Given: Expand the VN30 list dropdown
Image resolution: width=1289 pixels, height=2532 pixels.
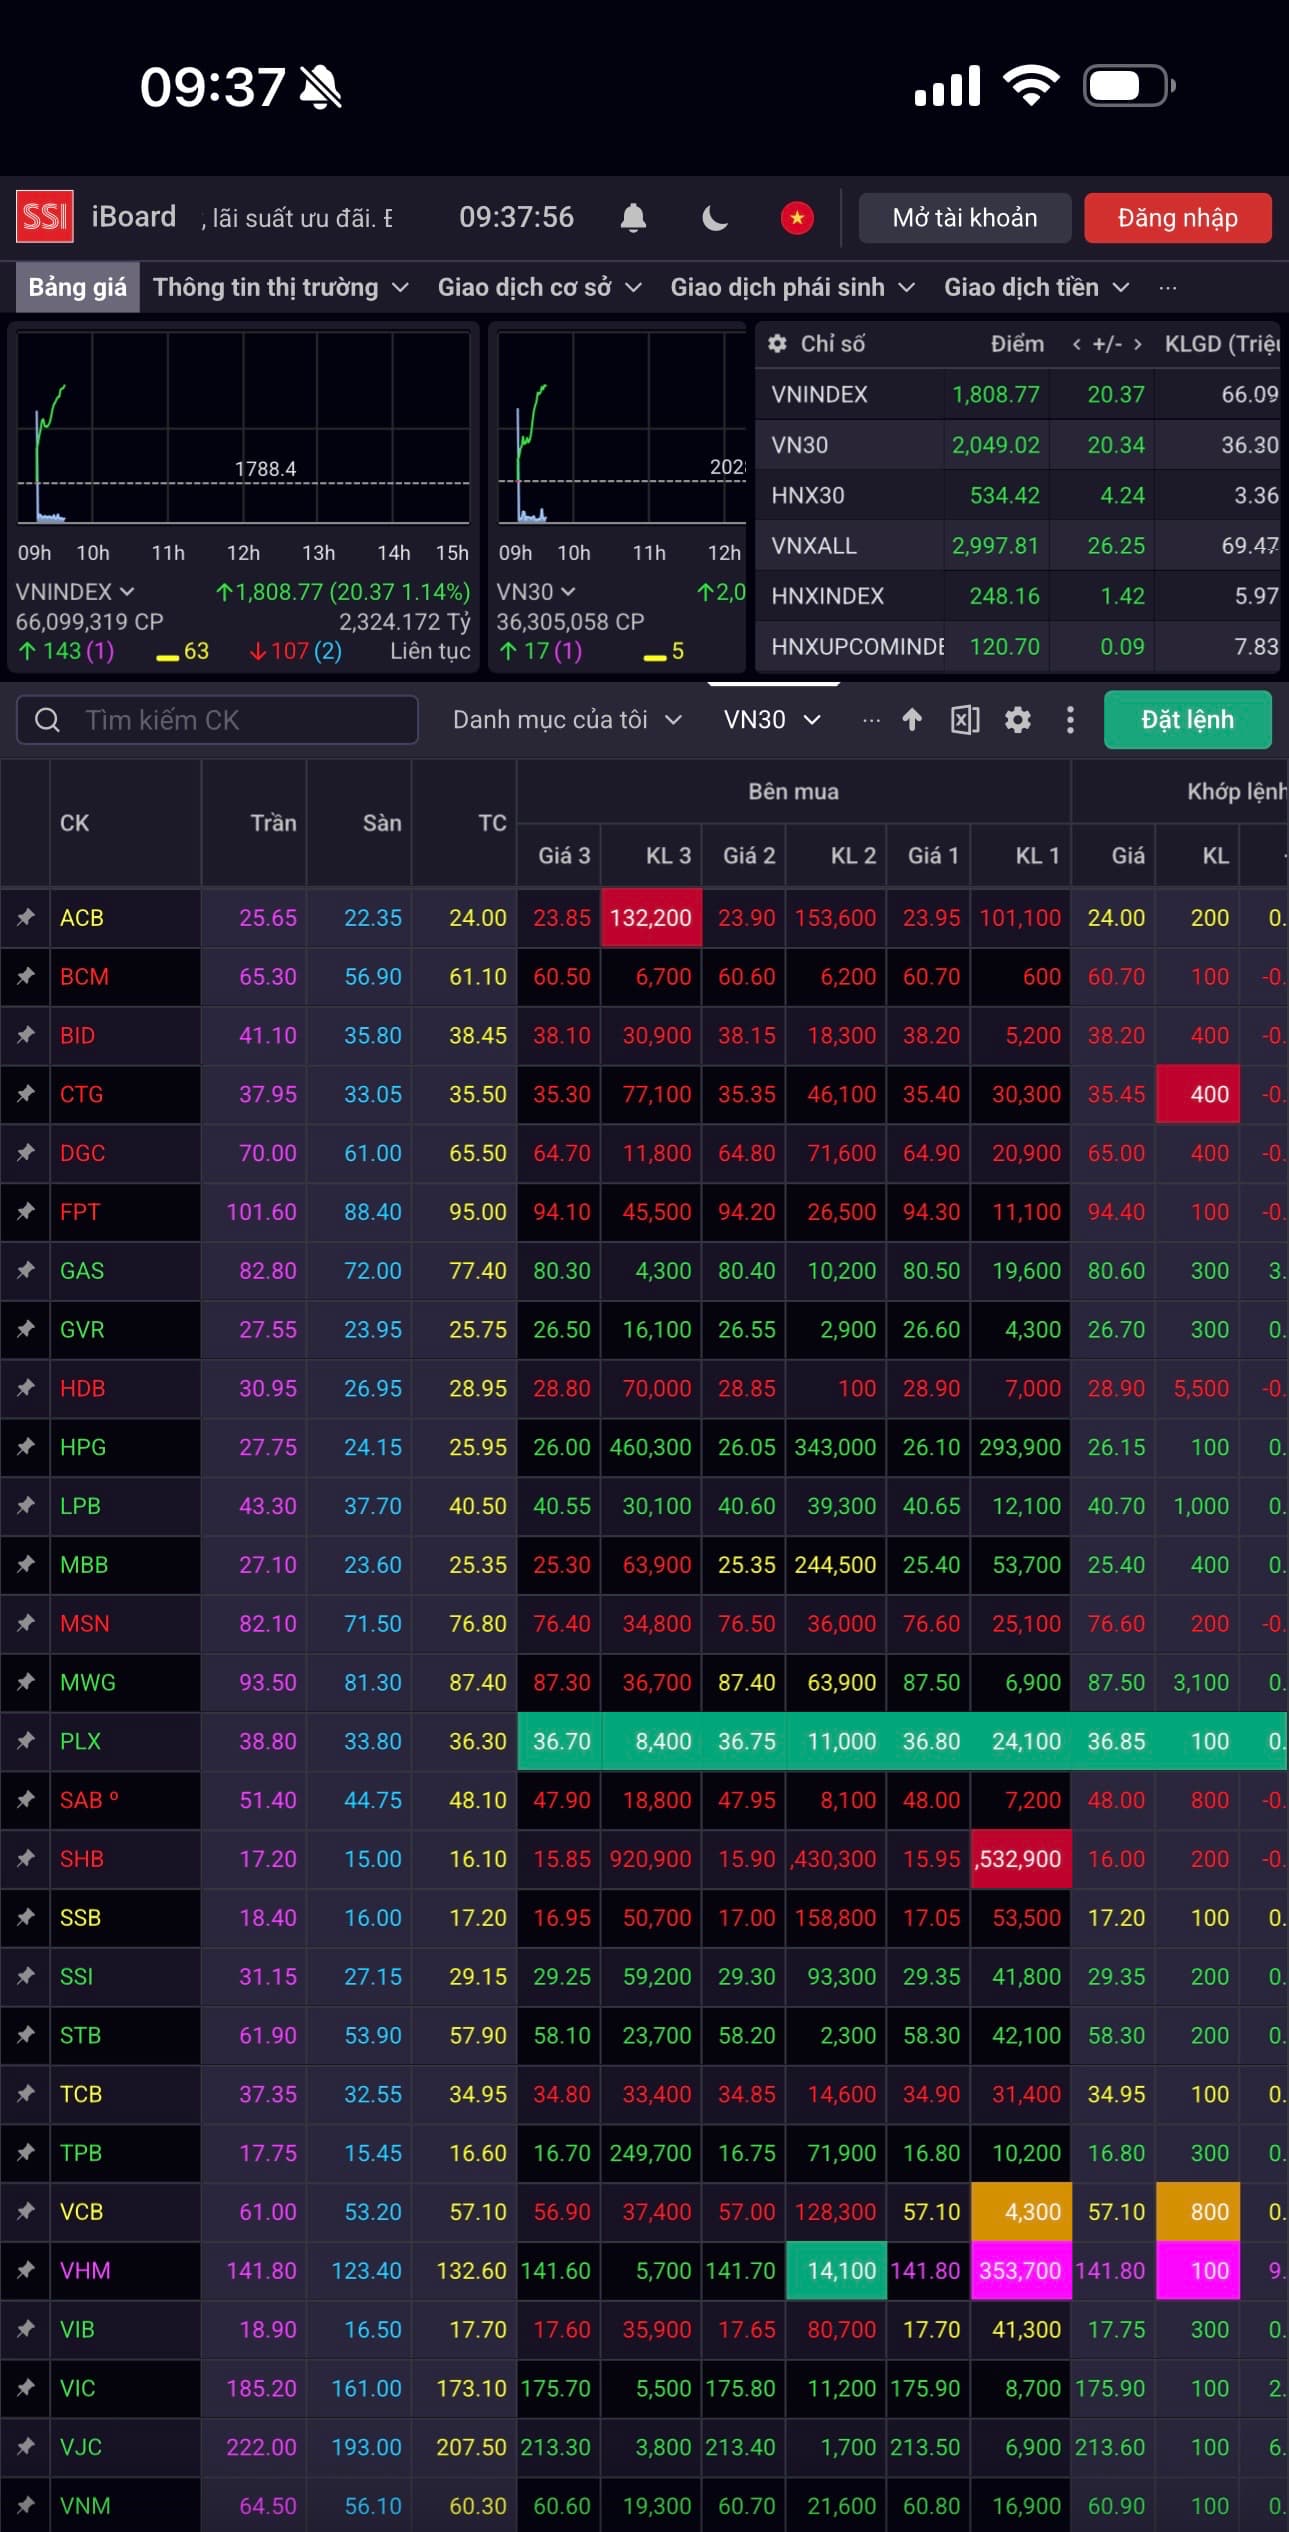Looking at the screenshot, I should [x=772, y=720].
